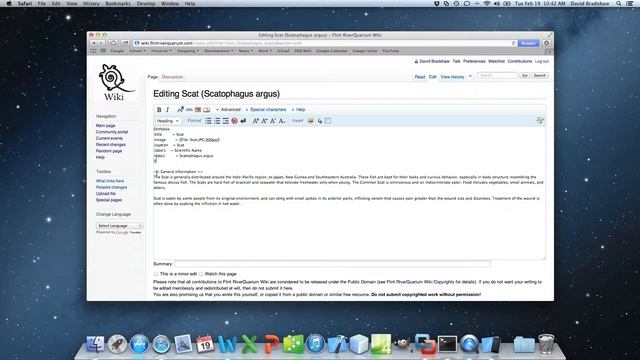The image size is (640, 360).
Task: Switch to Discussion tab
Action: click(172, 77)
